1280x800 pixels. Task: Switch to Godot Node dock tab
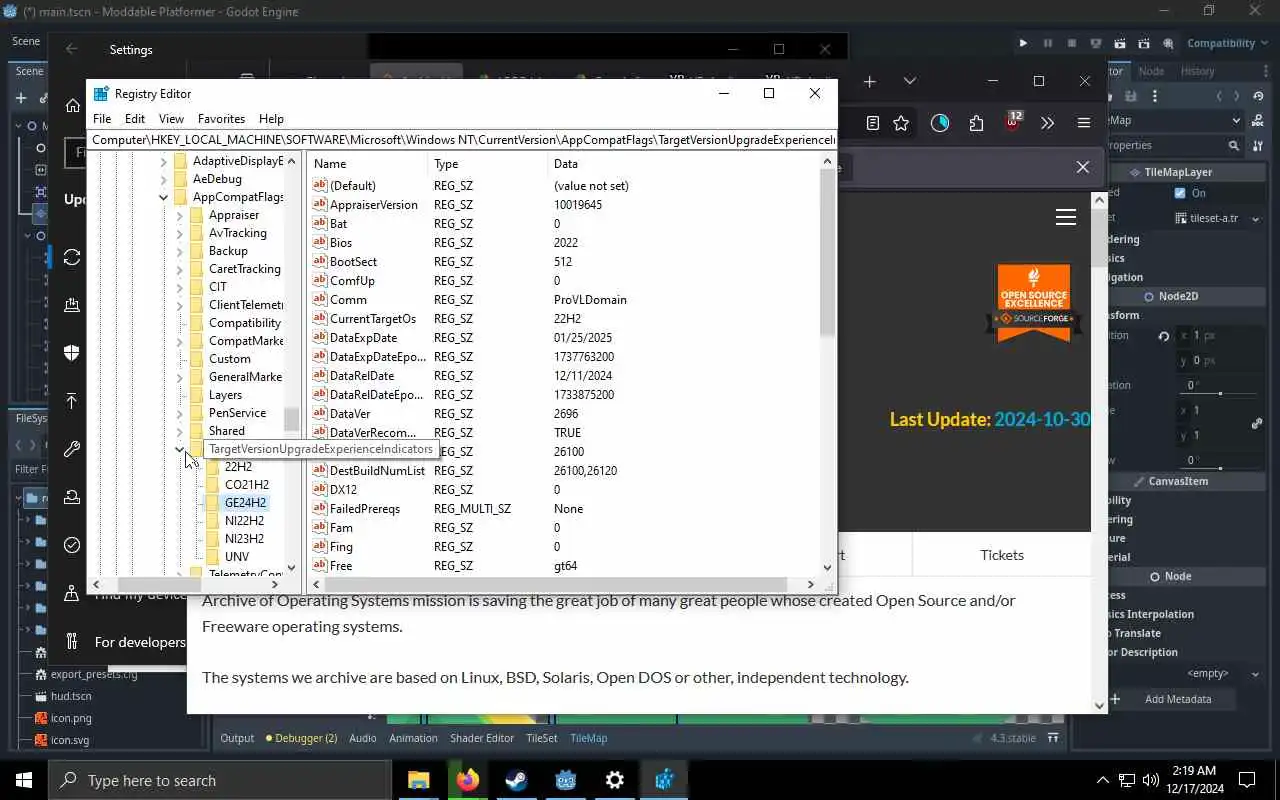[1151, 71]
